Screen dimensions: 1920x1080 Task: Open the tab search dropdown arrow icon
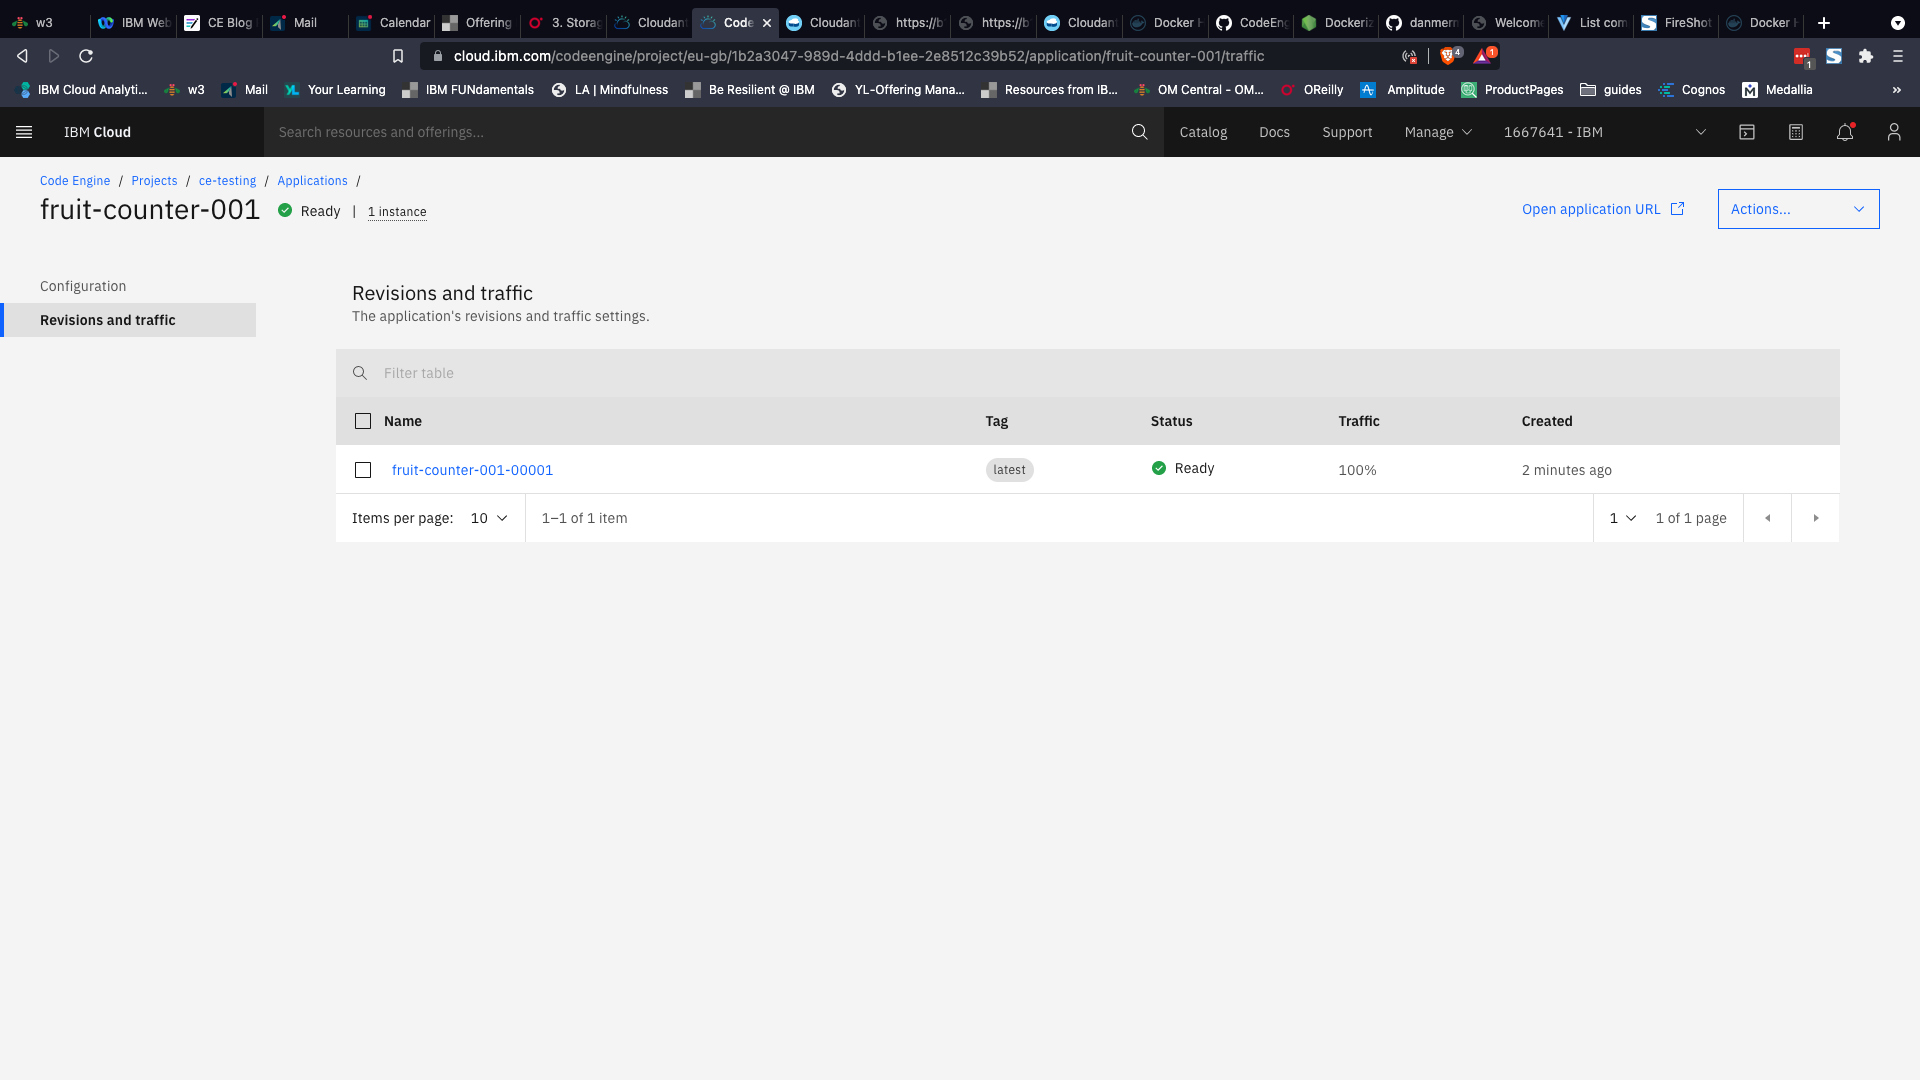coord(1898,22)
